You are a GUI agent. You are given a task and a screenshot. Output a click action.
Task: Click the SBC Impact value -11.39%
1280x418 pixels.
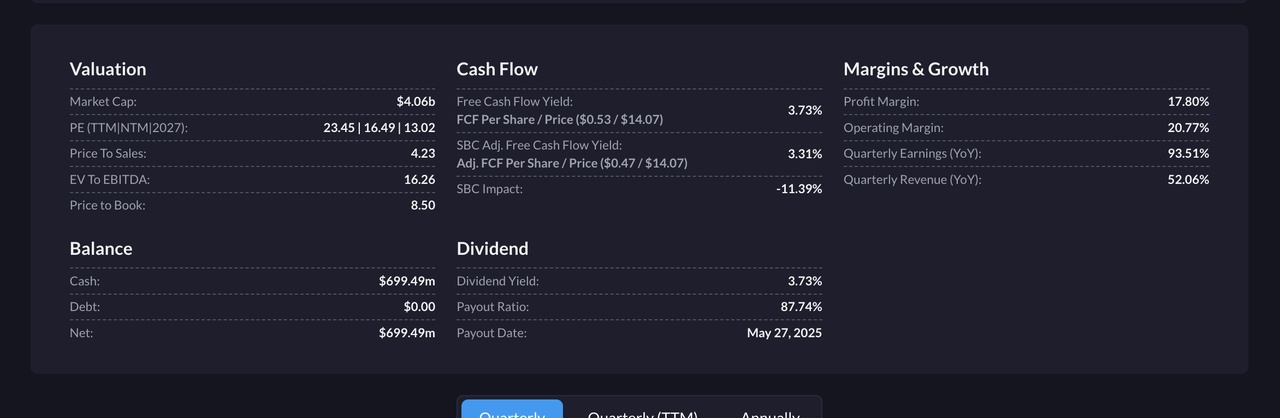[x=799, y=188]
